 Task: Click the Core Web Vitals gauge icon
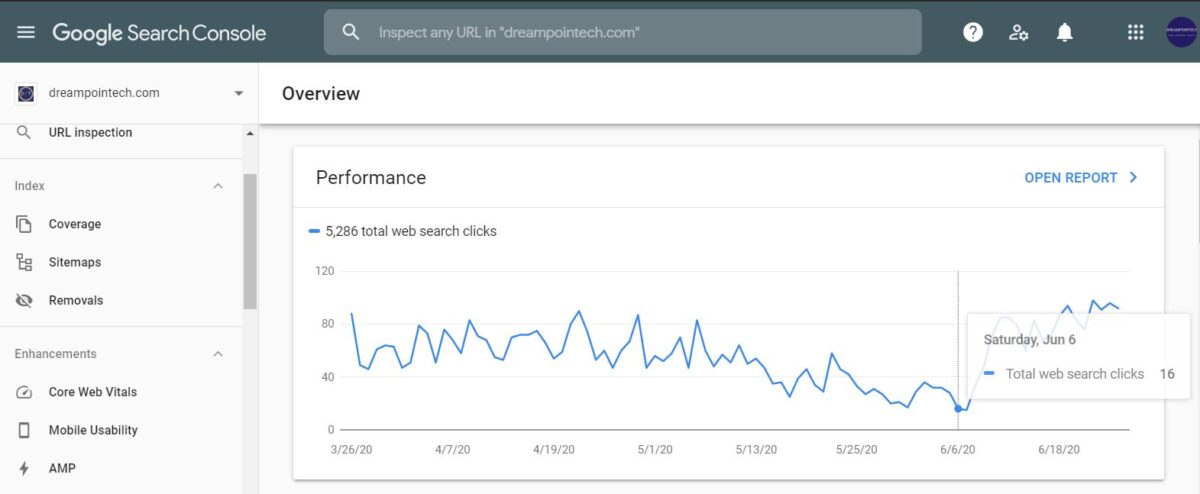(25, 392)
